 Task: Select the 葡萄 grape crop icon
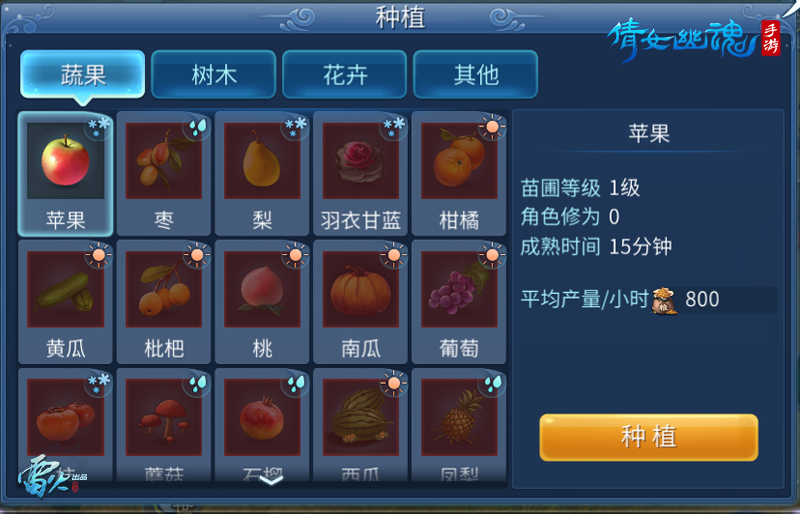point(459,289)
